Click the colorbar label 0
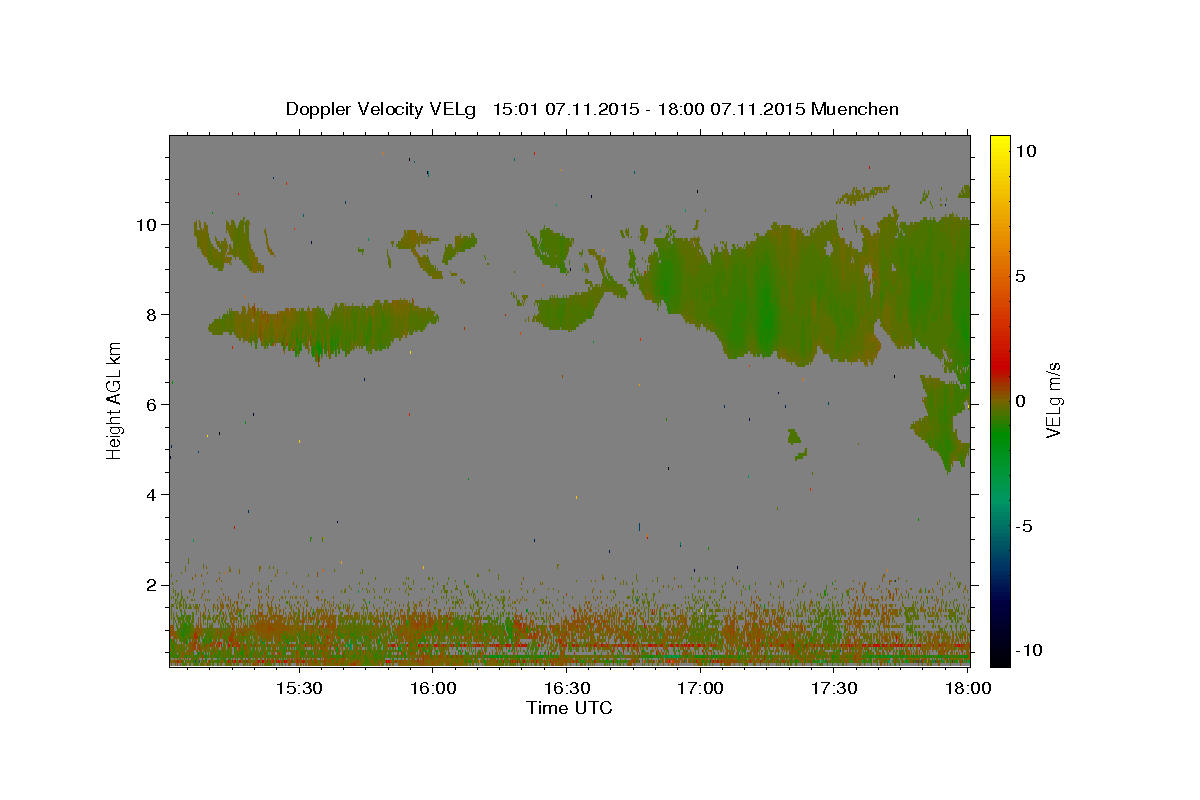 pos(1020,401)
